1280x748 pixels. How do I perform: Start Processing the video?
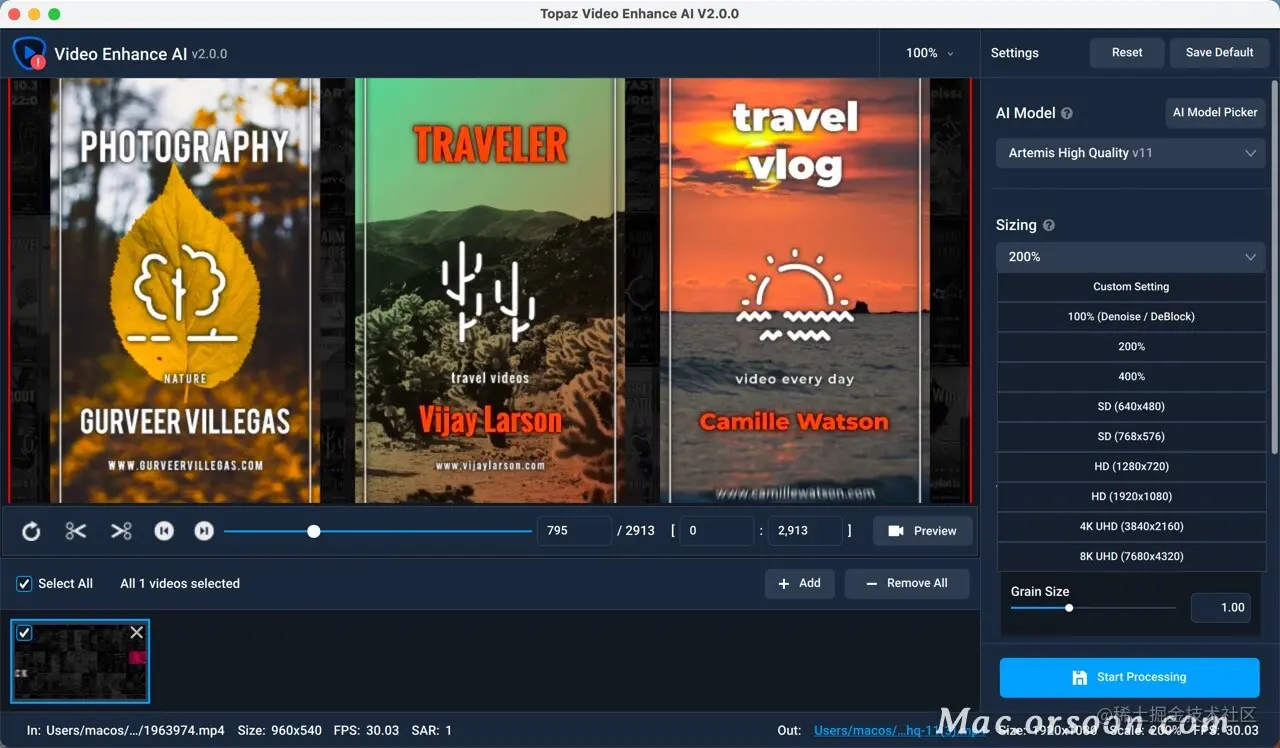(x=1129, y=677)
